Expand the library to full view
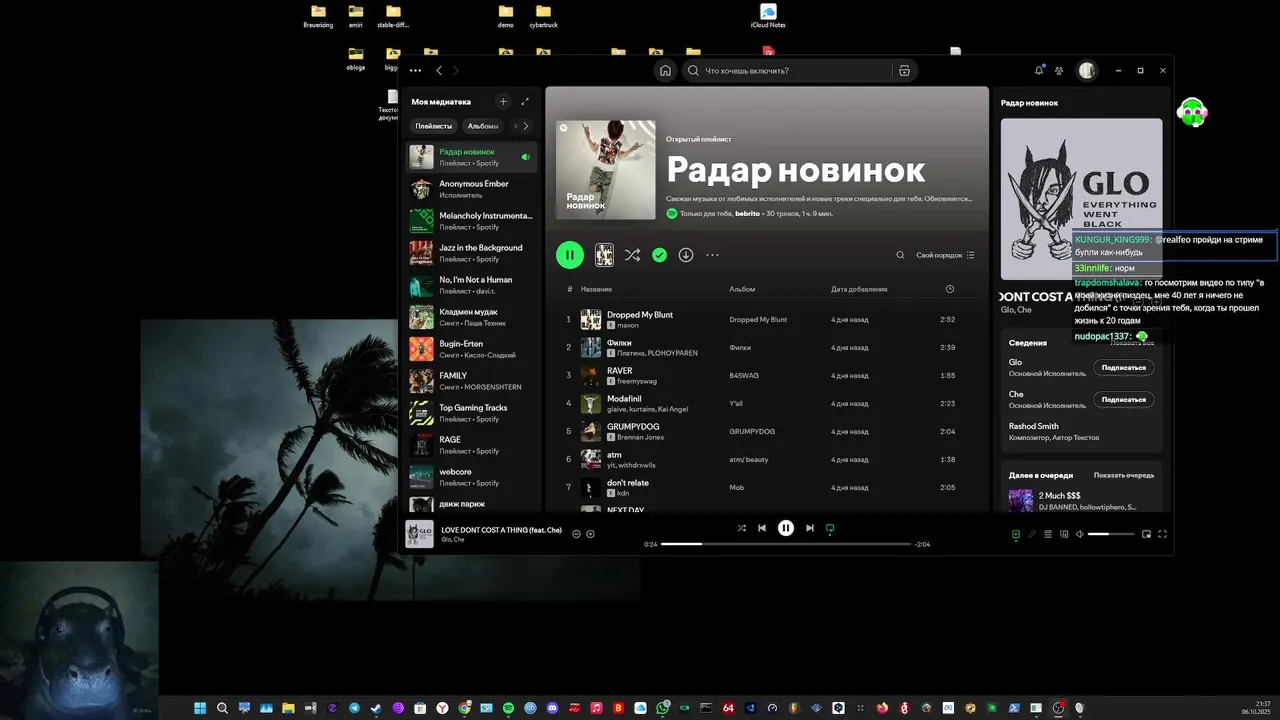Screen dimensions: 1280x720 pos(525,102)
